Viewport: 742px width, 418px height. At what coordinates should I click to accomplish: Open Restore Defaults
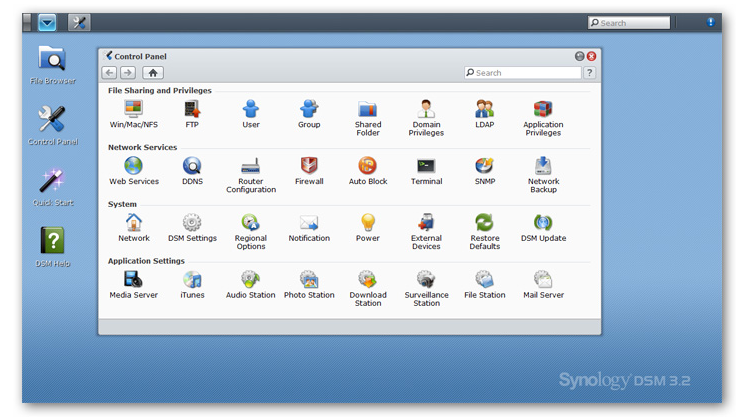click(485, 223)
